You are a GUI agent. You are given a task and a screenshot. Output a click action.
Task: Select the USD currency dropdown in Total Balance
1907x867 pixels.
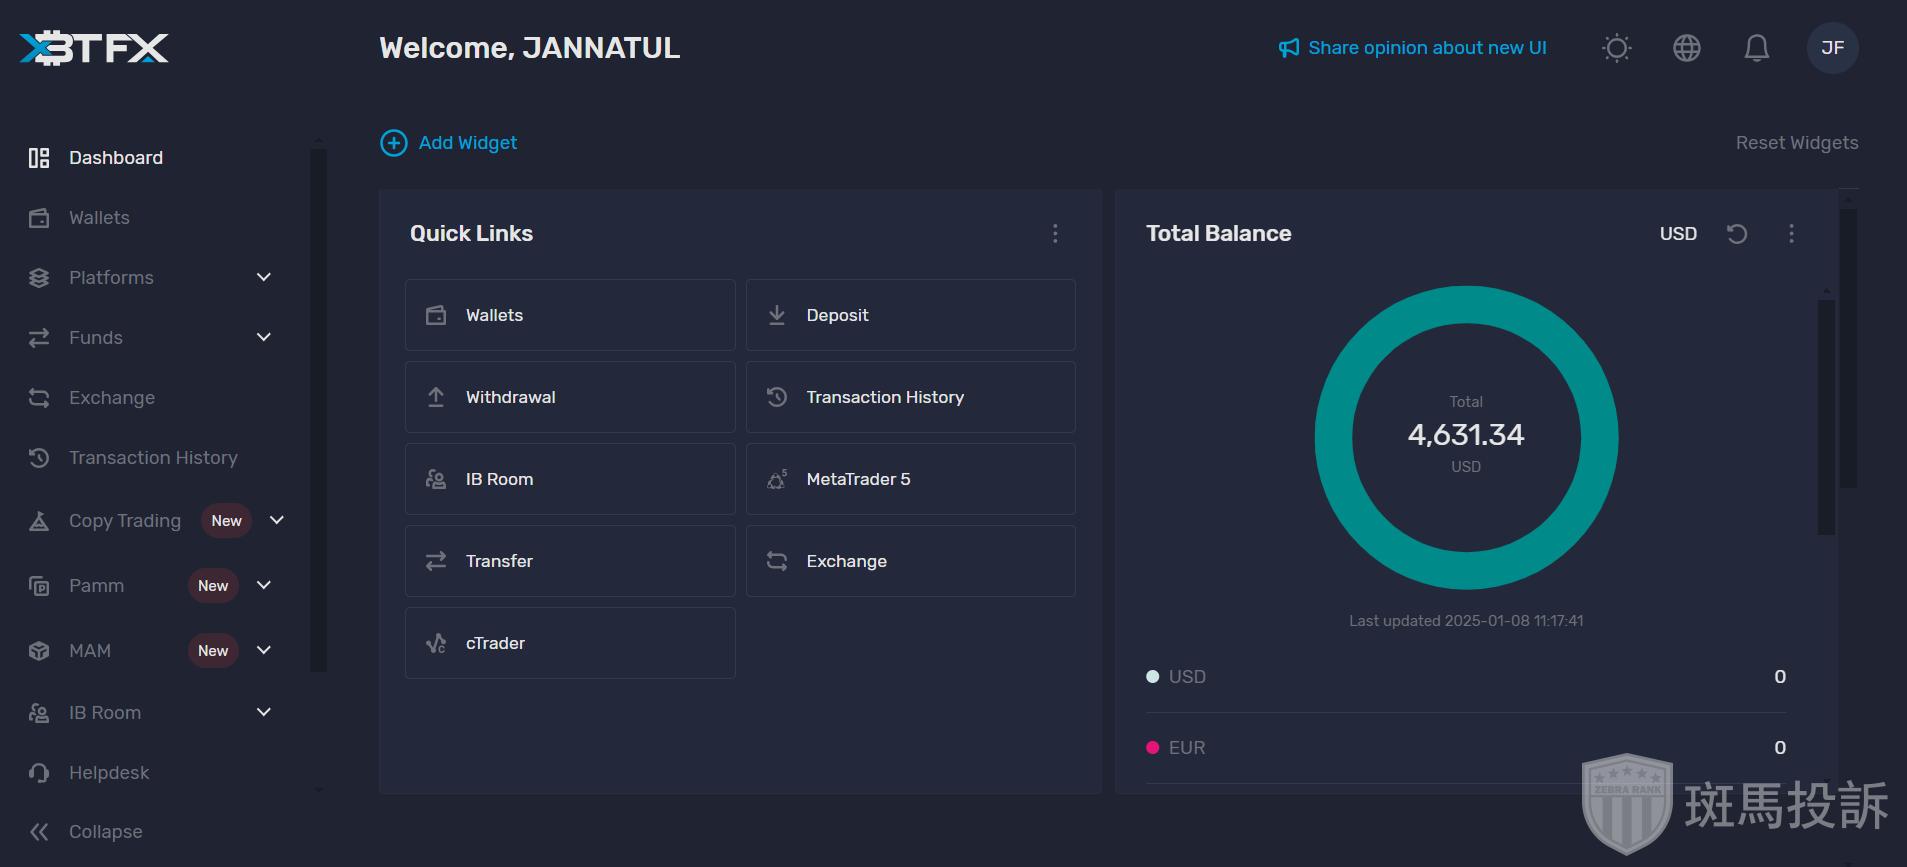point(1678,234)
